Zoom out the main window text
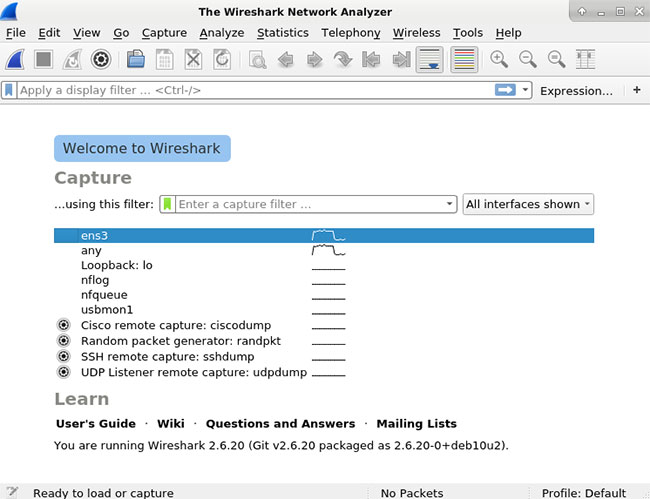Viewport: 650px width, 499px height. [x=528, y=60]
